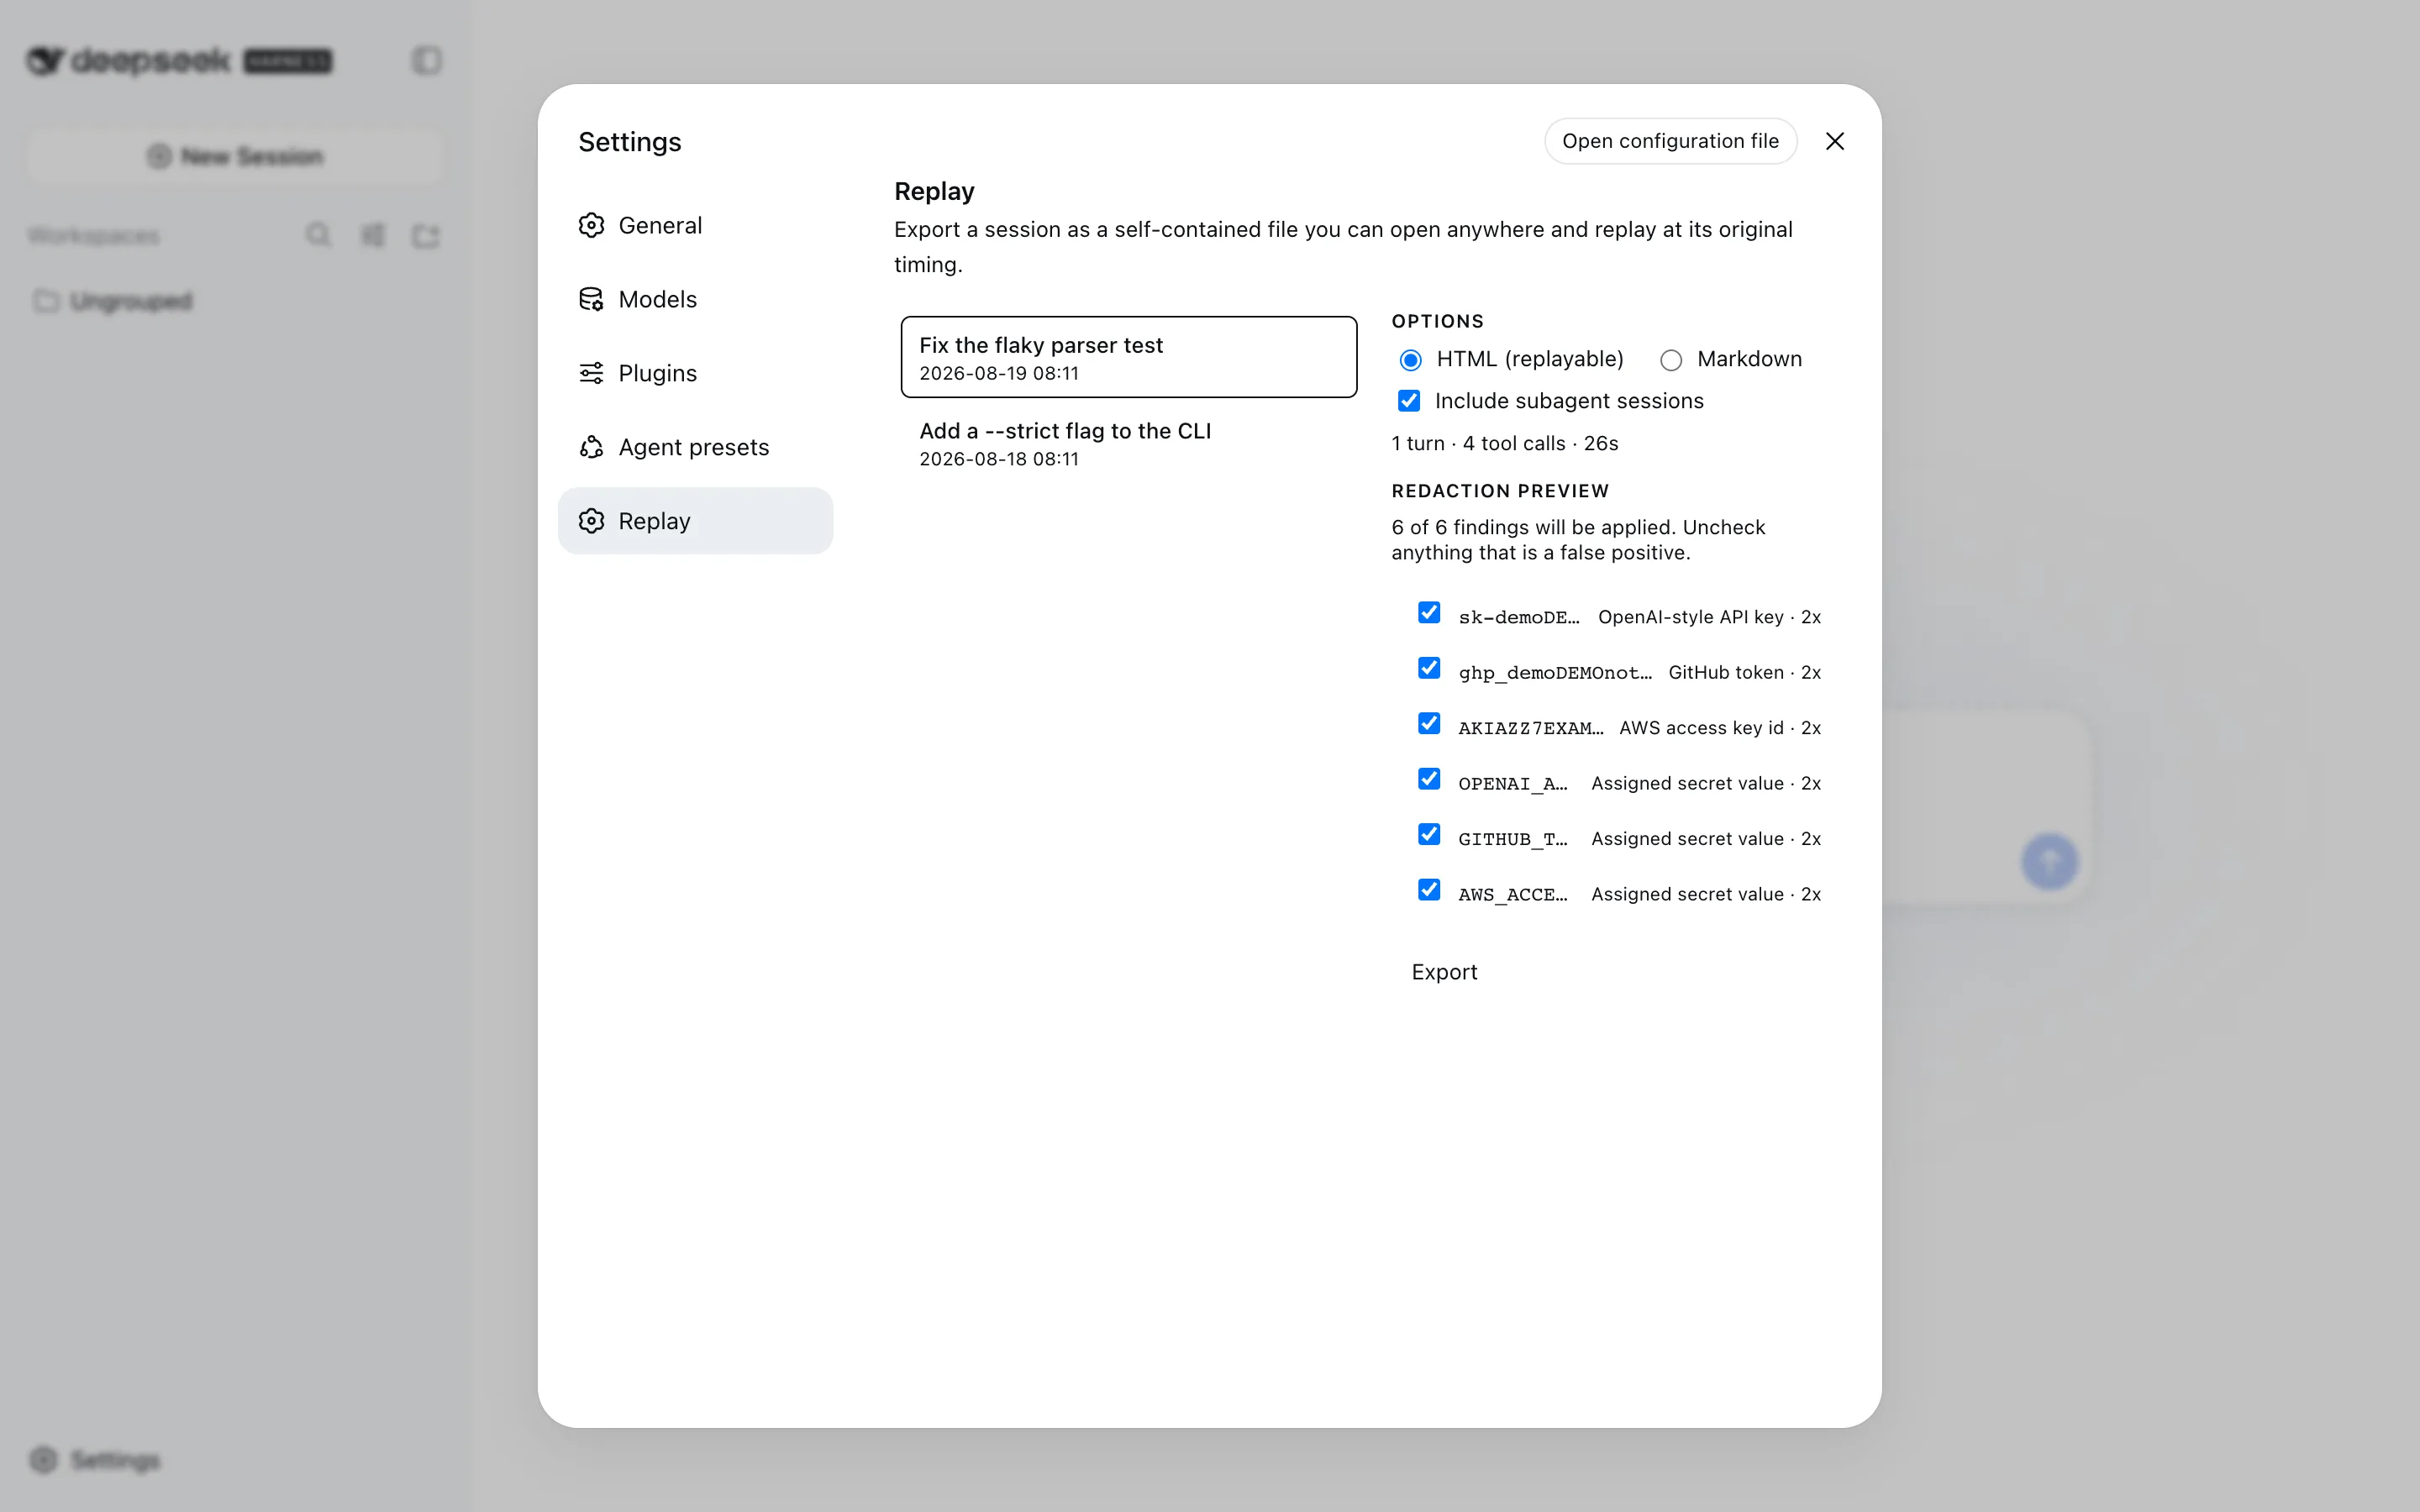Open the Plugins settings section
2420x1512 pixels.
pos(695,373)
